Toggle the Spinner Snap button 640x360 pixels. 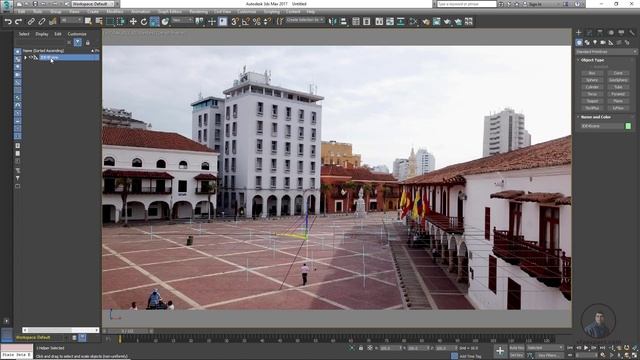[267, 22]
